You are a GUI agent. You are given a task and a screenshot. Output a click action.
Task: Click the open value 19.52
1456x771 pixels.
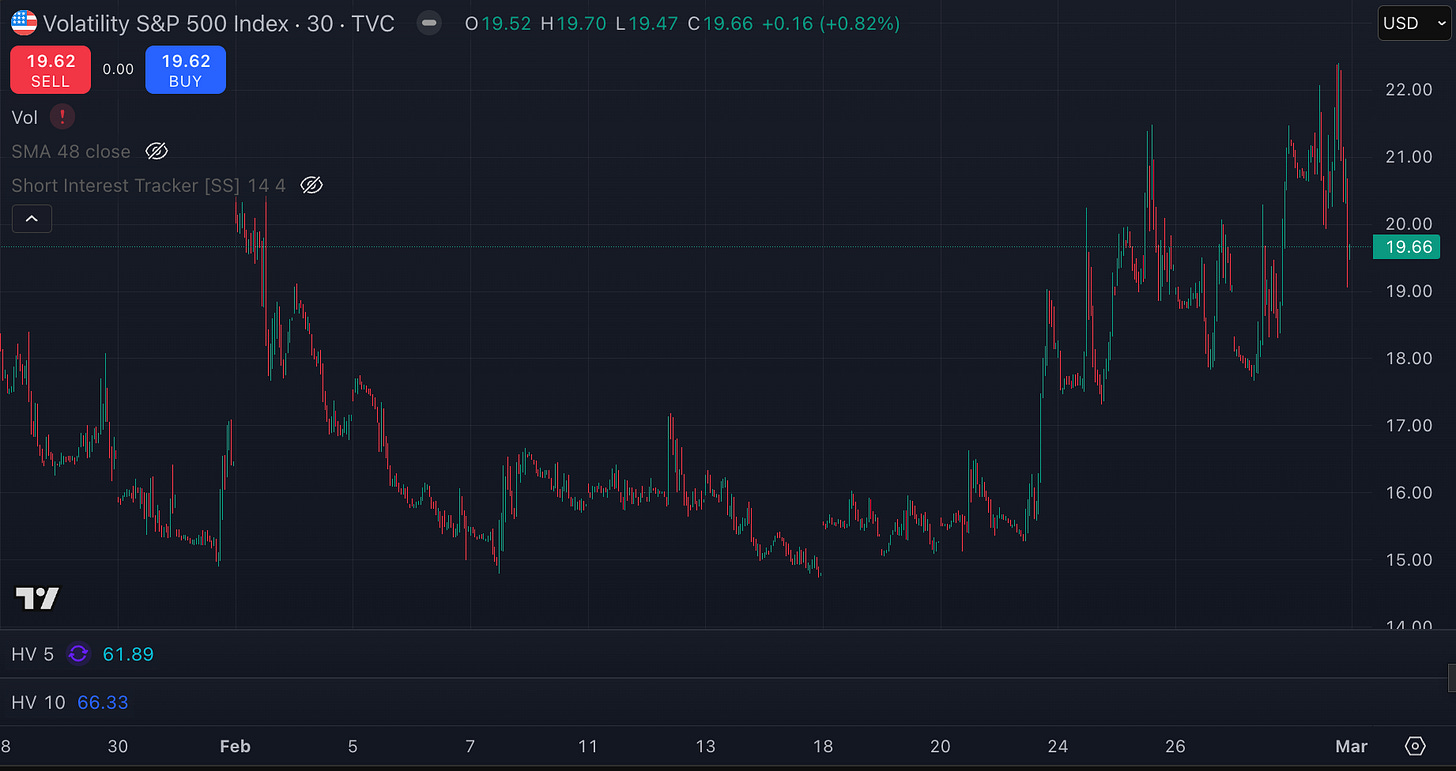click(506, 23)
